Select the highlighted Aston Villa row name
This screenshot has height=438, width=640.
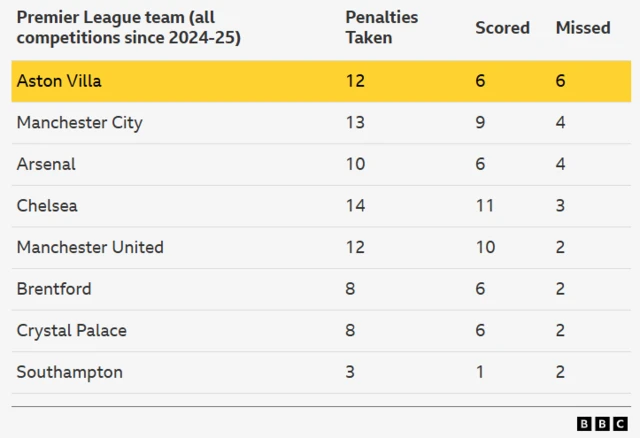click(x=59, y=81)
